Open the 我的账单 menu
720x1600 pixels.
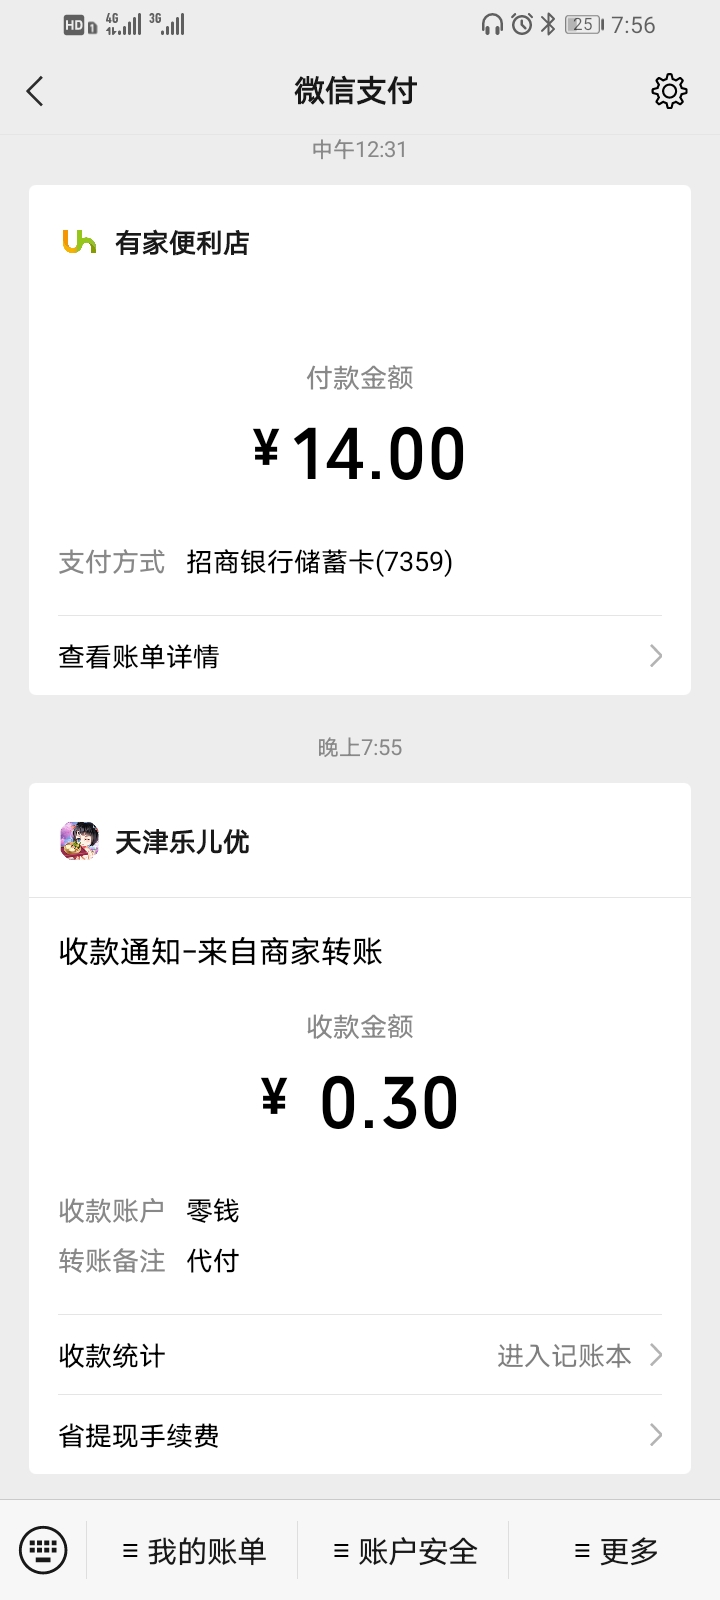[x=194, y=1551]
